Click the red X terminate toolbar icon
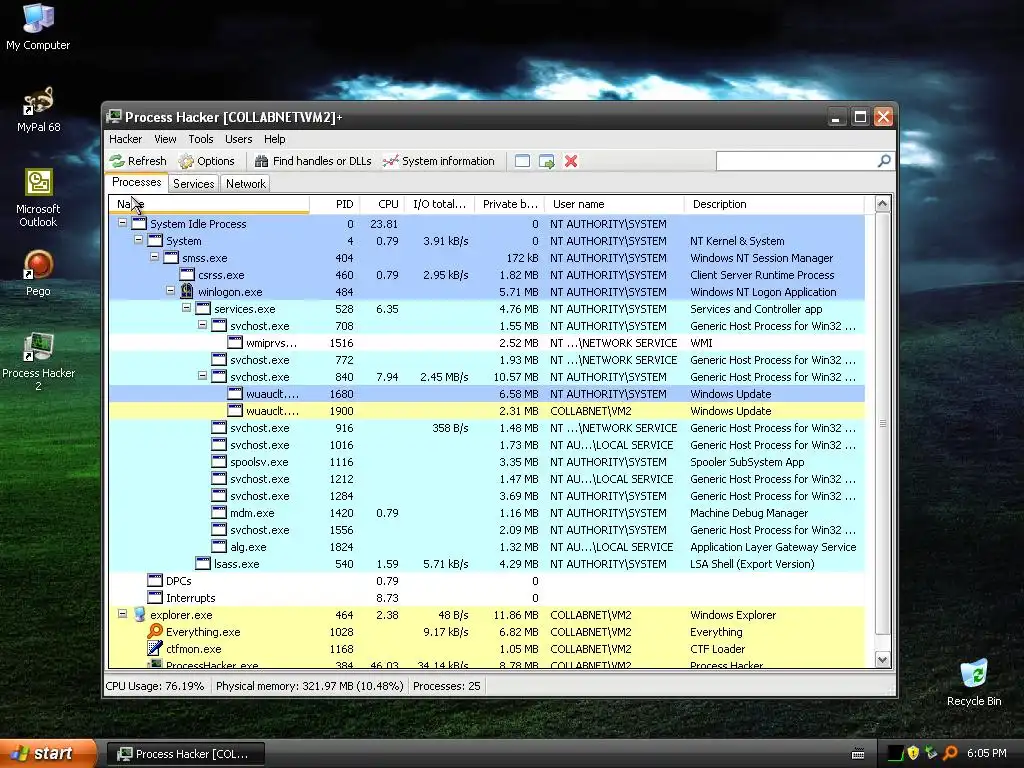 [x=571, y=161]
